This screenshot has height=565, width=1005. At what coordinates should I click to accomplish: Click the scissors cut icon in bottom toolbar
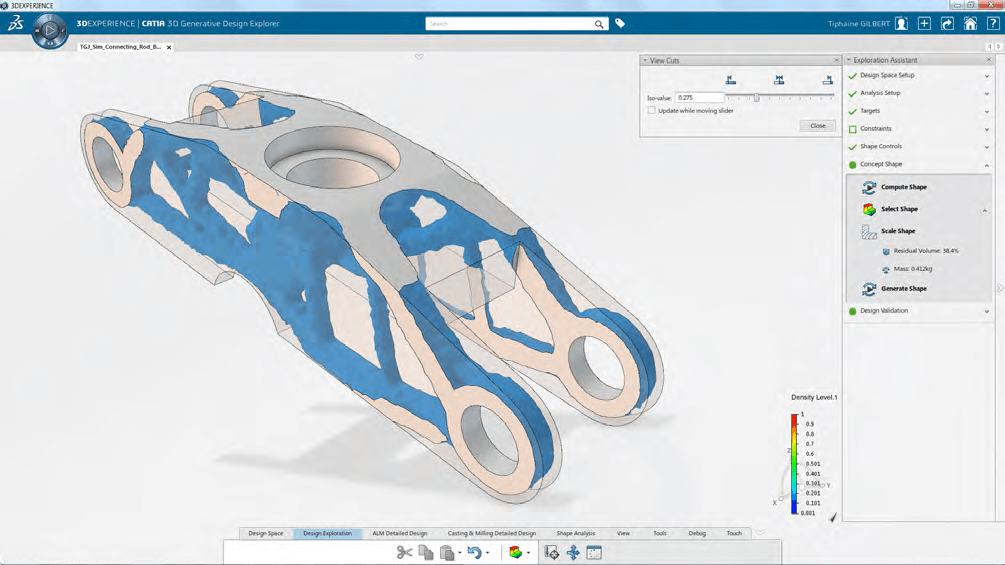point(404,552)
